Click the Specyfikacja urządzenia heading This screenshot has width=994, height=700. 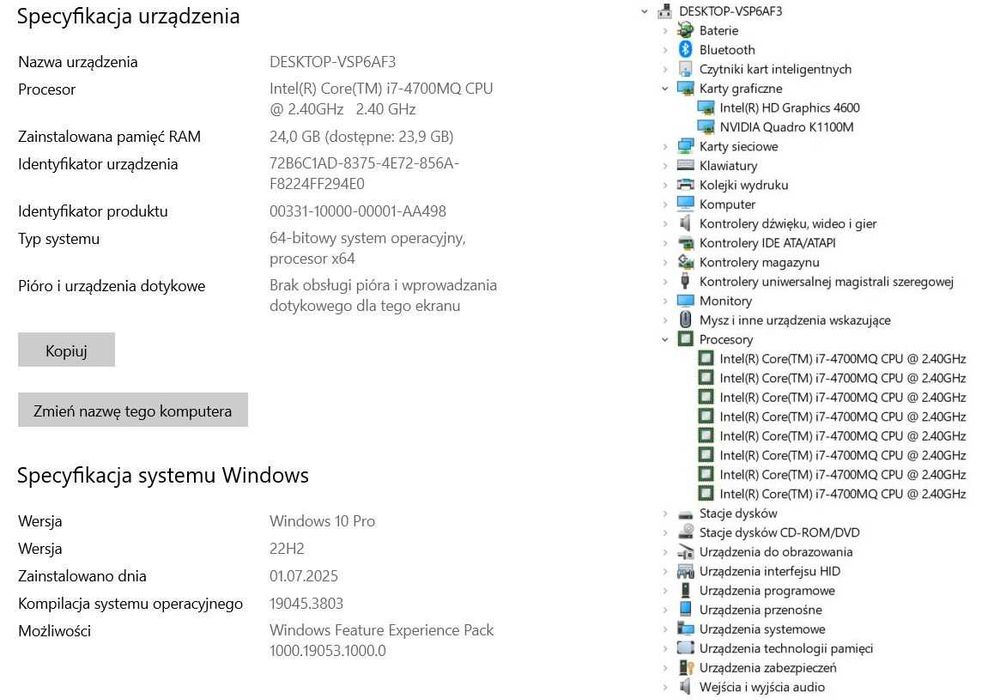tap(128, 16)
